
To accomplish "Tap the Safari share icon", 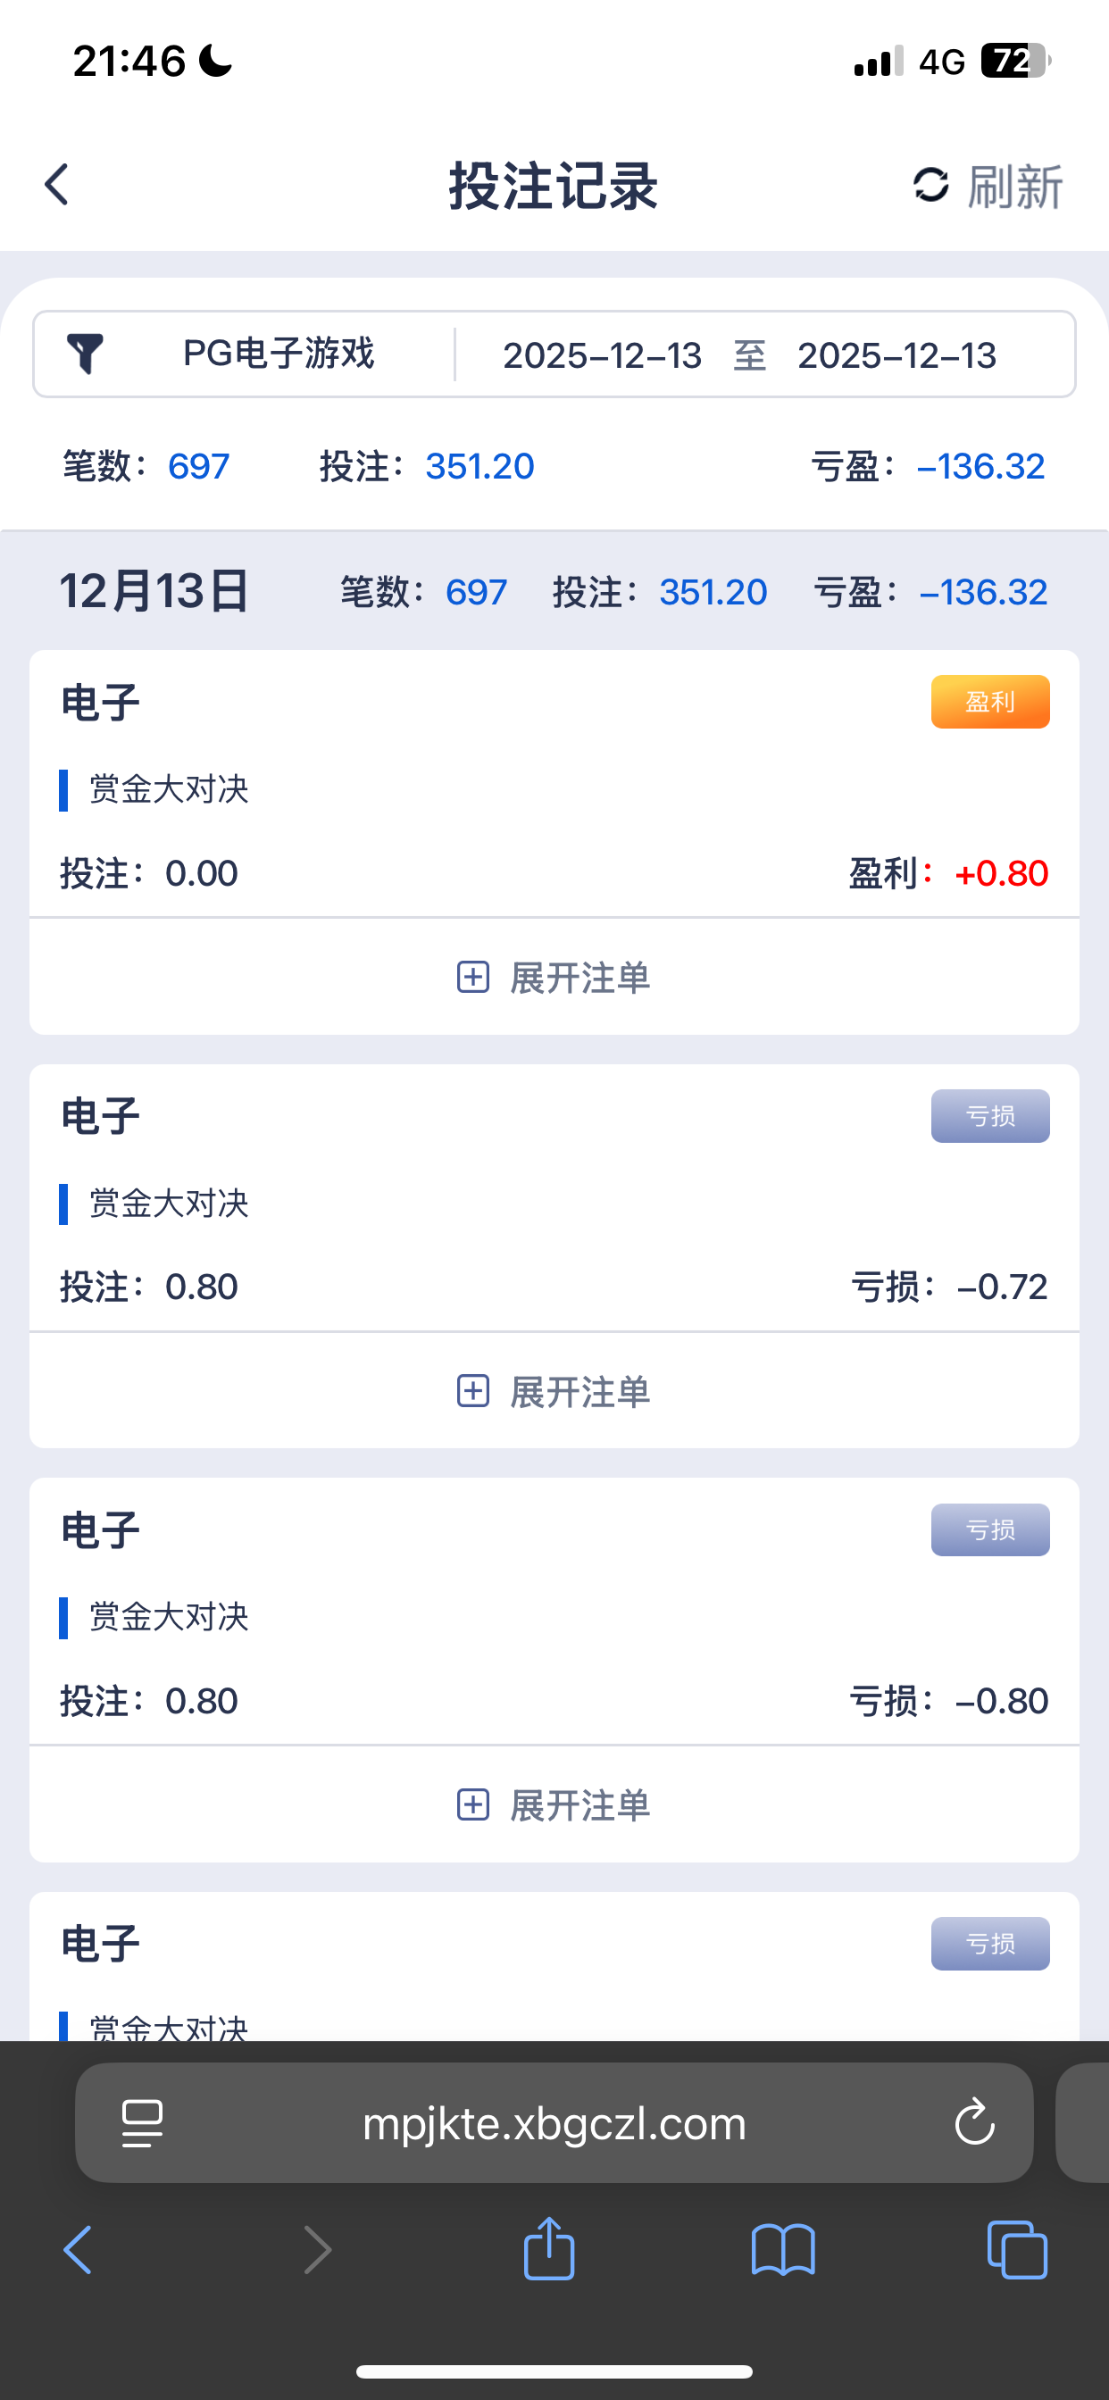I will click(x=549, y=2250).
